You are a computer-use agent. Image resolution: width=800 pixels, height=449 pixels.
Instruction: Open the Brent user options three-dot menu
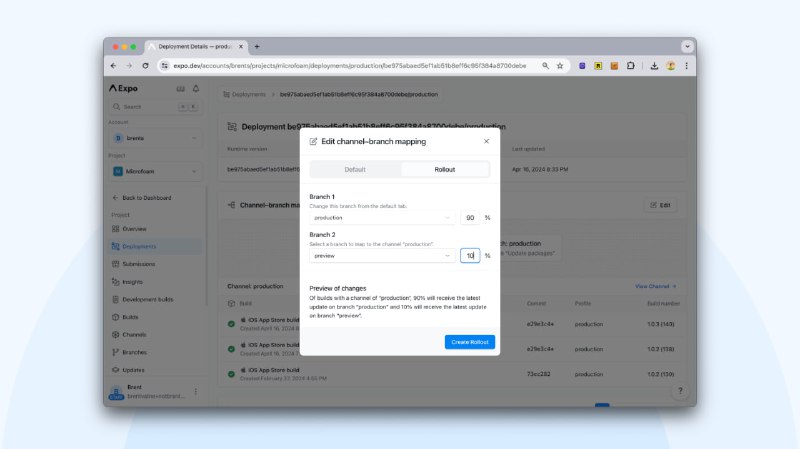(x=196, y=392)
